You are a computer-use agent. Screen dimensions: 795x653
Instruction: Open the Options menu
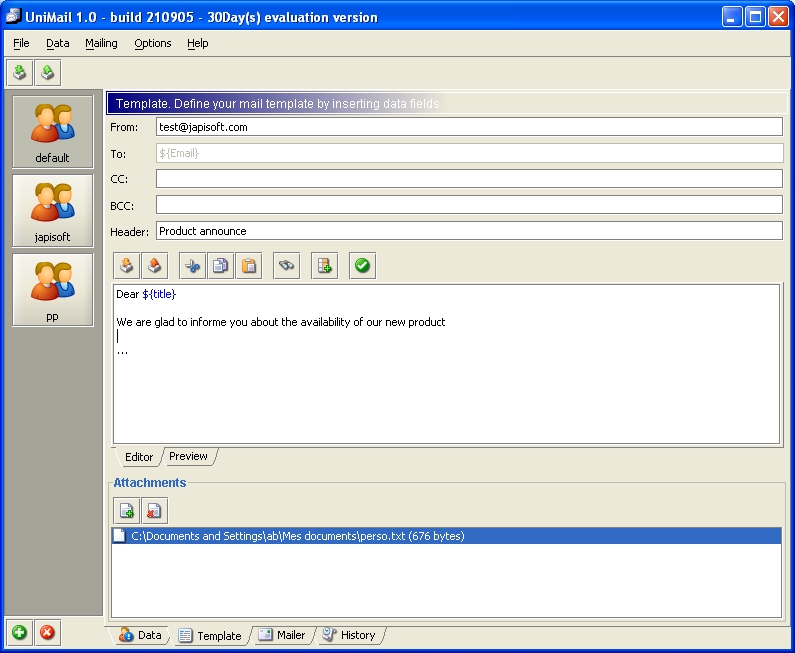point(153,44)
